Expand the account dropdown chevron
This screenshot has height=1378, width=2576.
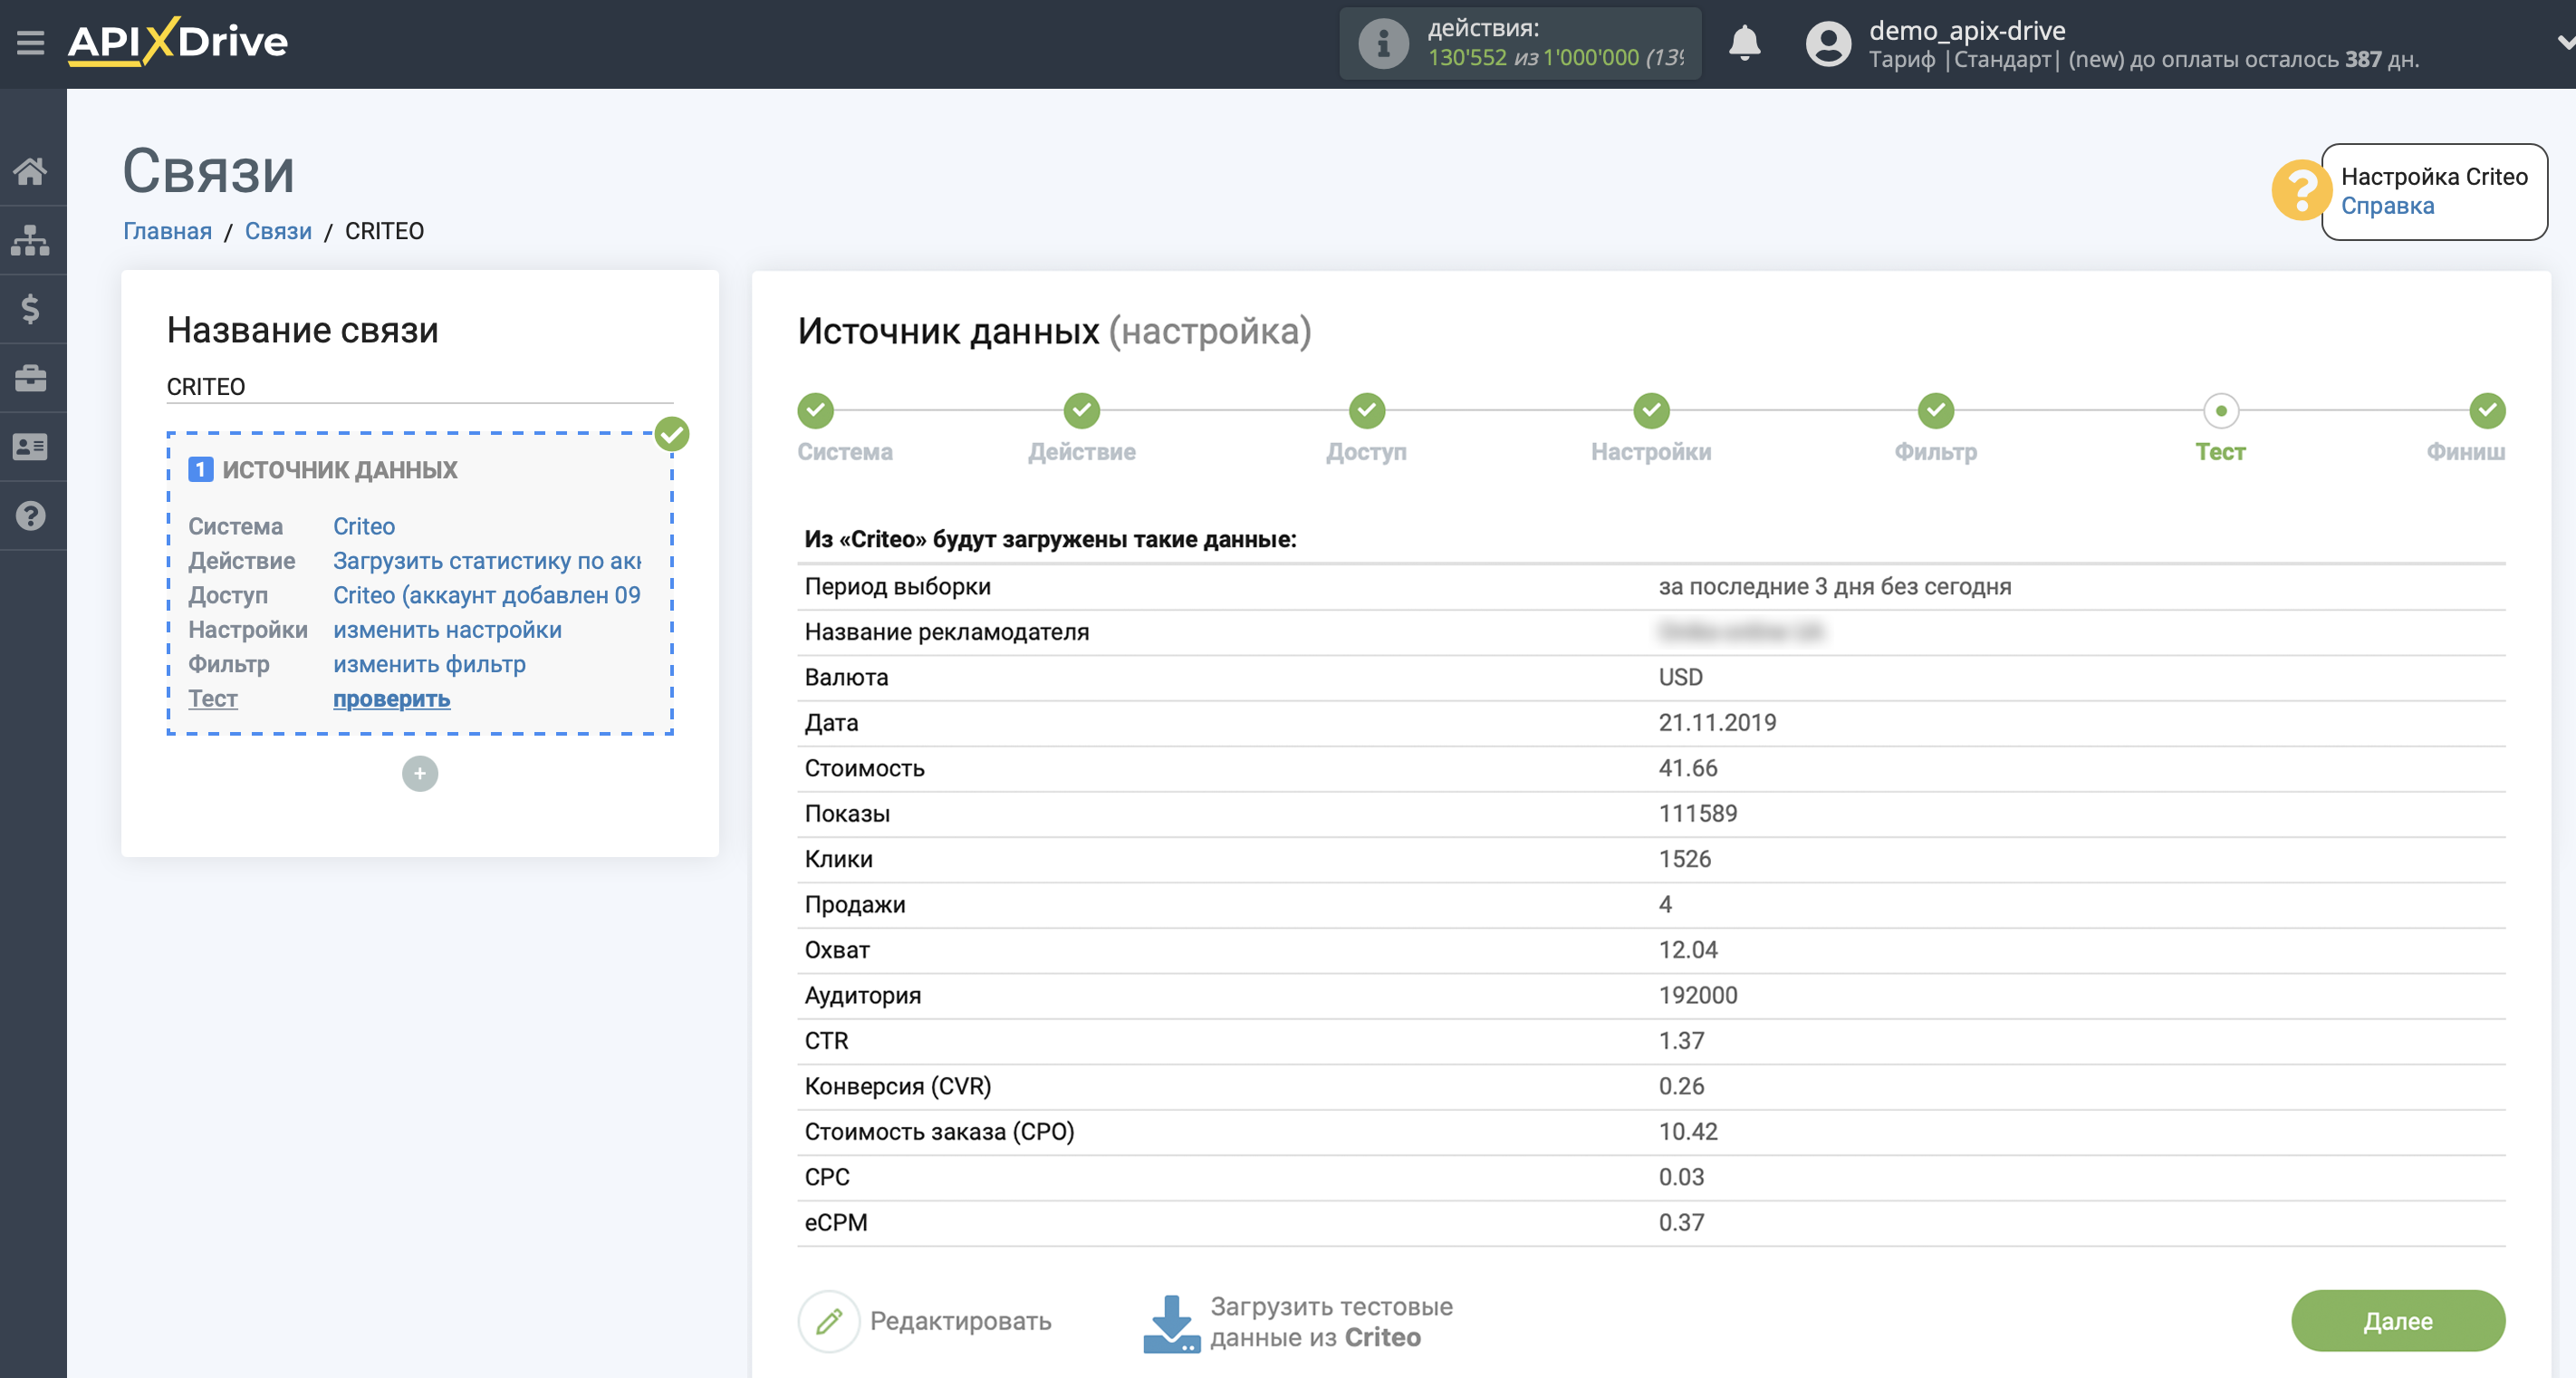pos(2564,43)
